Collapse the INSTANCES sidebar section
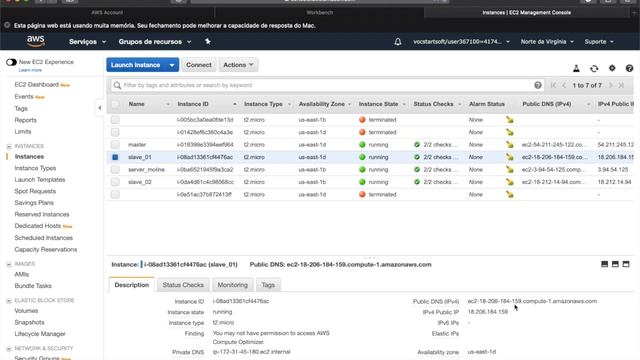Viewport: 640px width, 360px height. [x=9, y=146]
